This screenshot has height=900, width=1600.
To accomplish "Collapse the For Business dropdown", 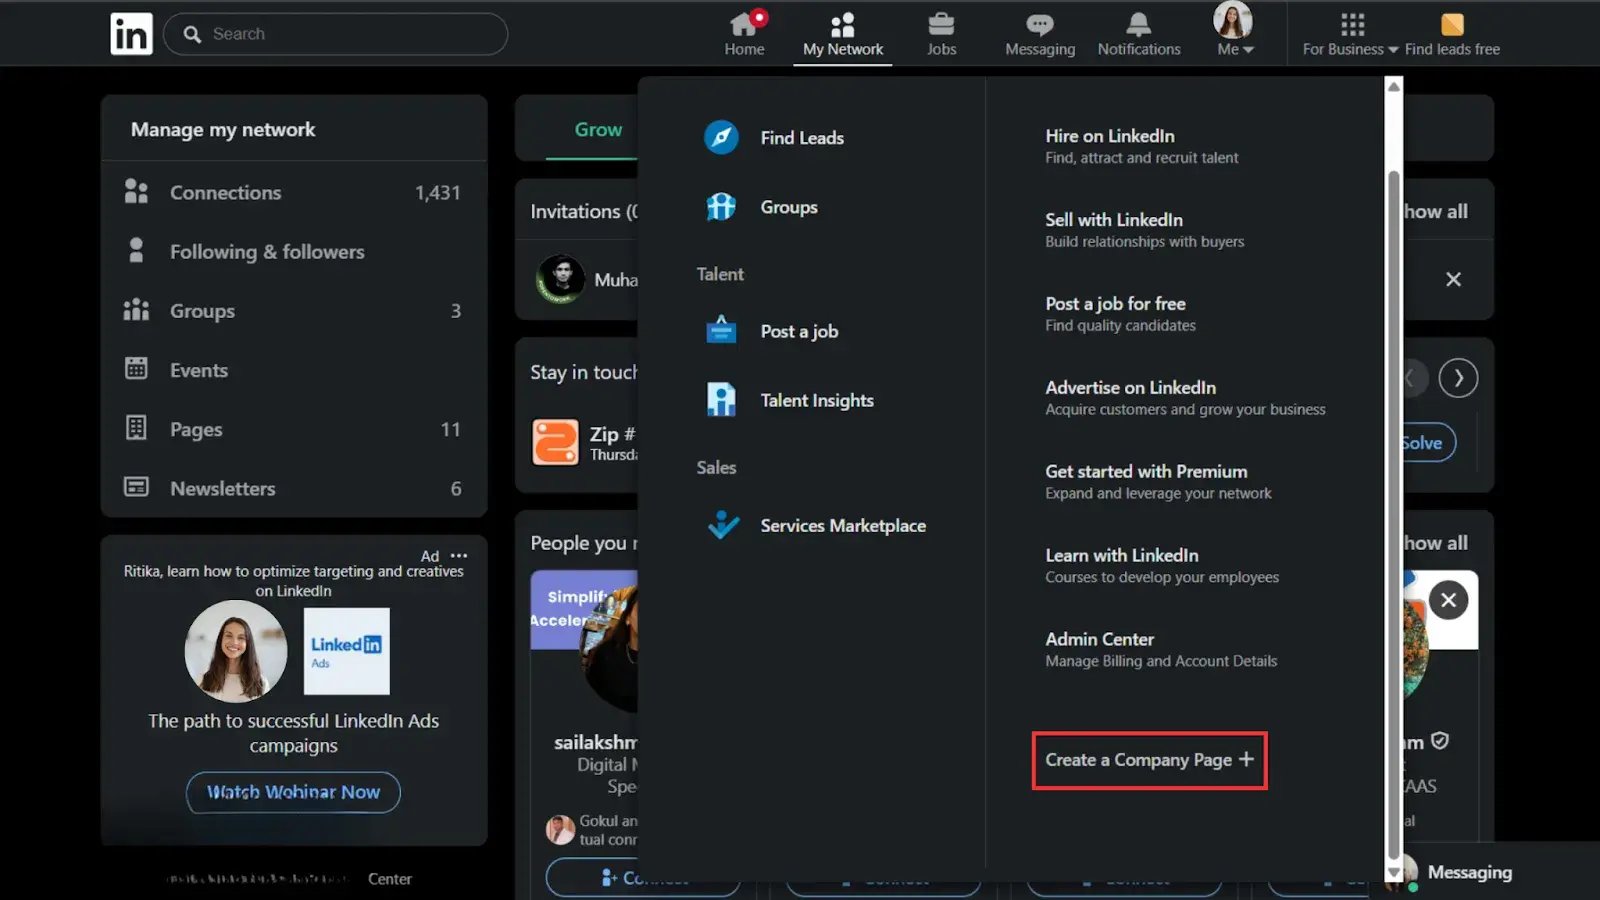I will point(1349,33).
